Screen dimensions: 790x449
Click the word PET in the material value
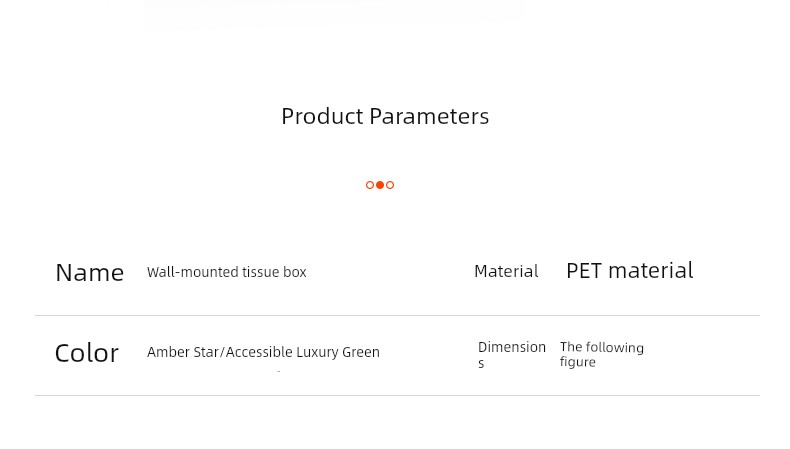click(584, 271)
